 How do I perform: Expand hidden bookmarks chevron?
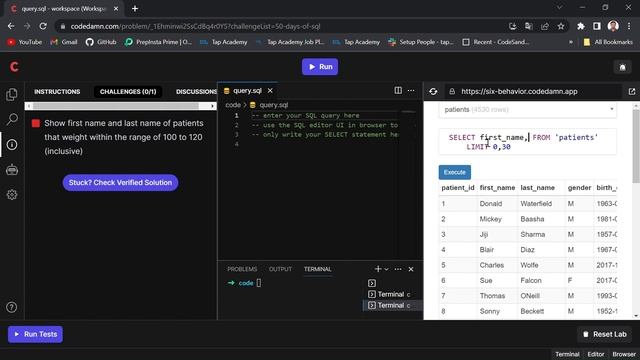pos(571,42)
